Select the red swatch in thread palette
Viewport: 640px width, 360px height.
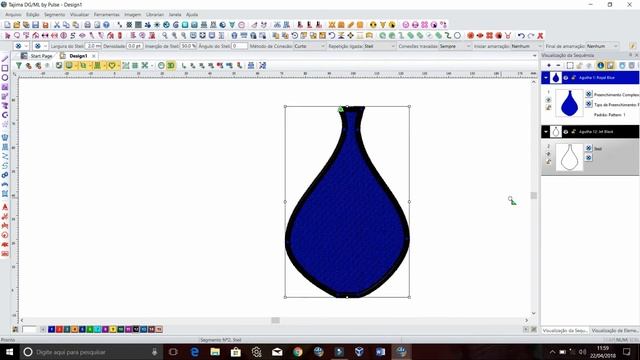[59, 329]
